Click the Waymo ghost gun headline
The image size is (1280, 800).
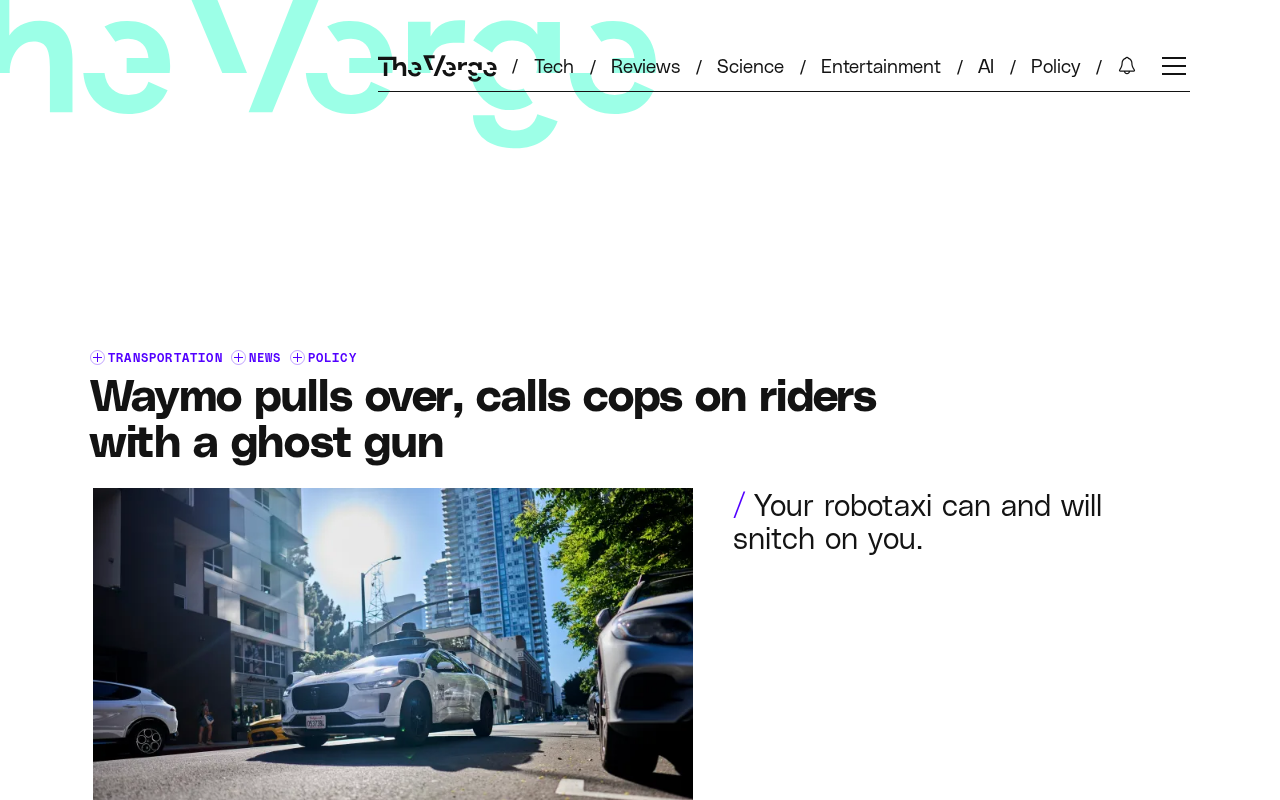(483, 418)
